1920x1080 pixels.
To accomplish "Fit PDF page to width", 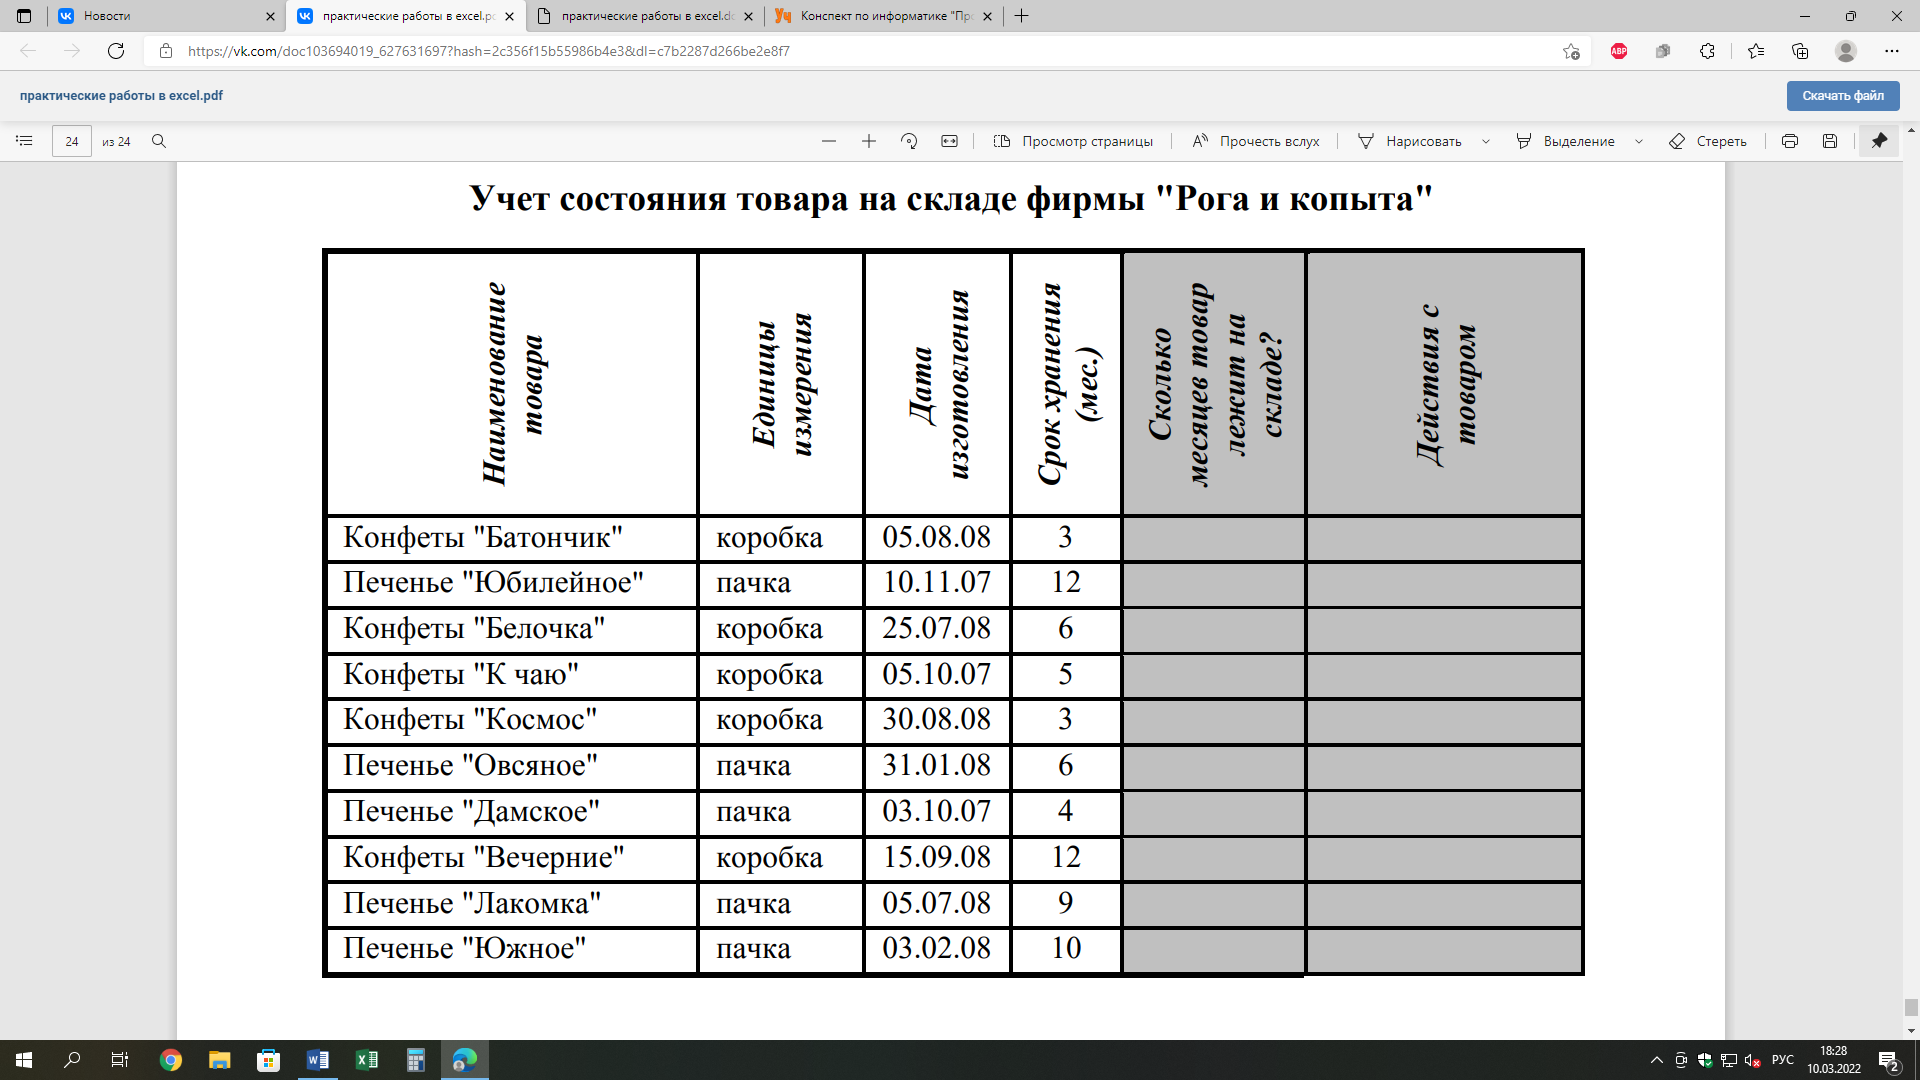I will (x=950, y=141).
